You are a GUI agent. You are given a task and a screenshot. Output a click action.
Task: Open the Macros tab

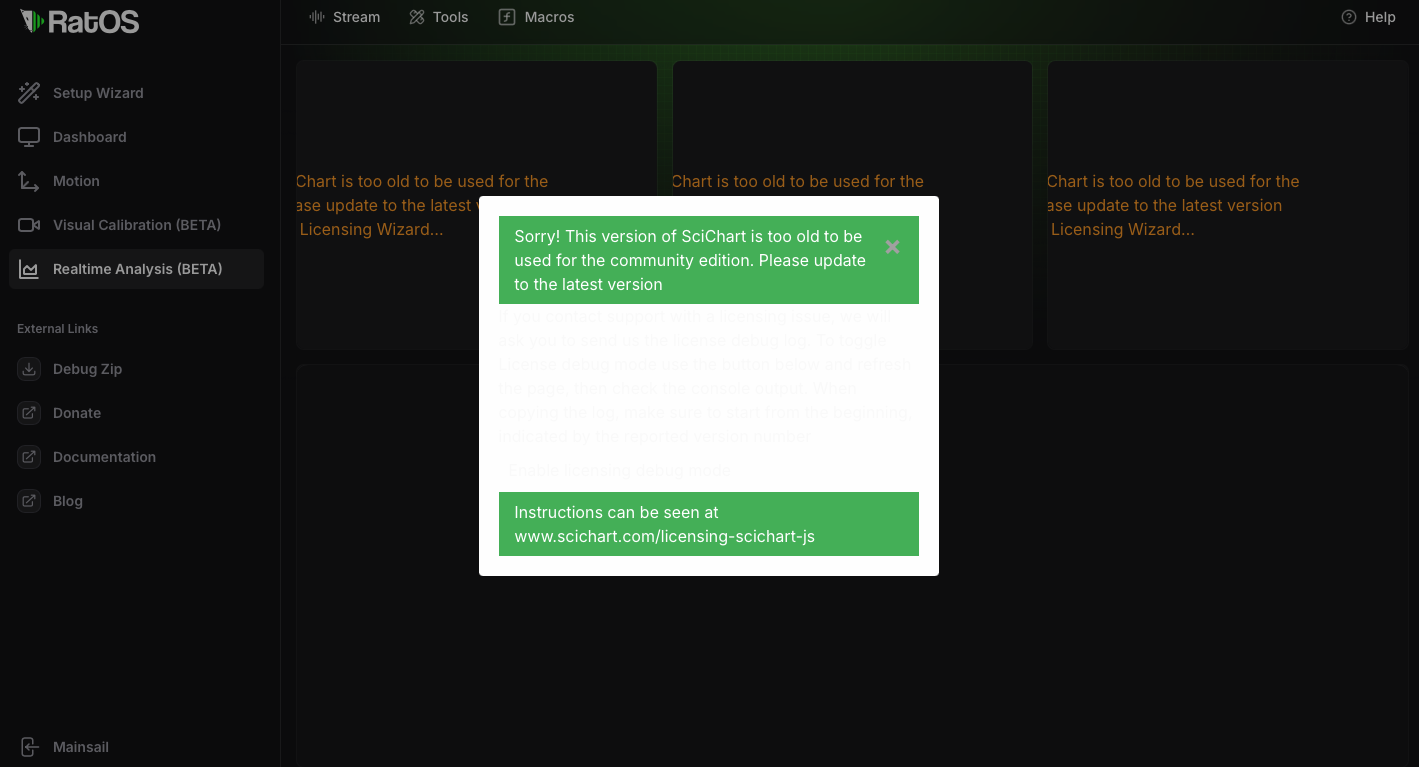536,17
